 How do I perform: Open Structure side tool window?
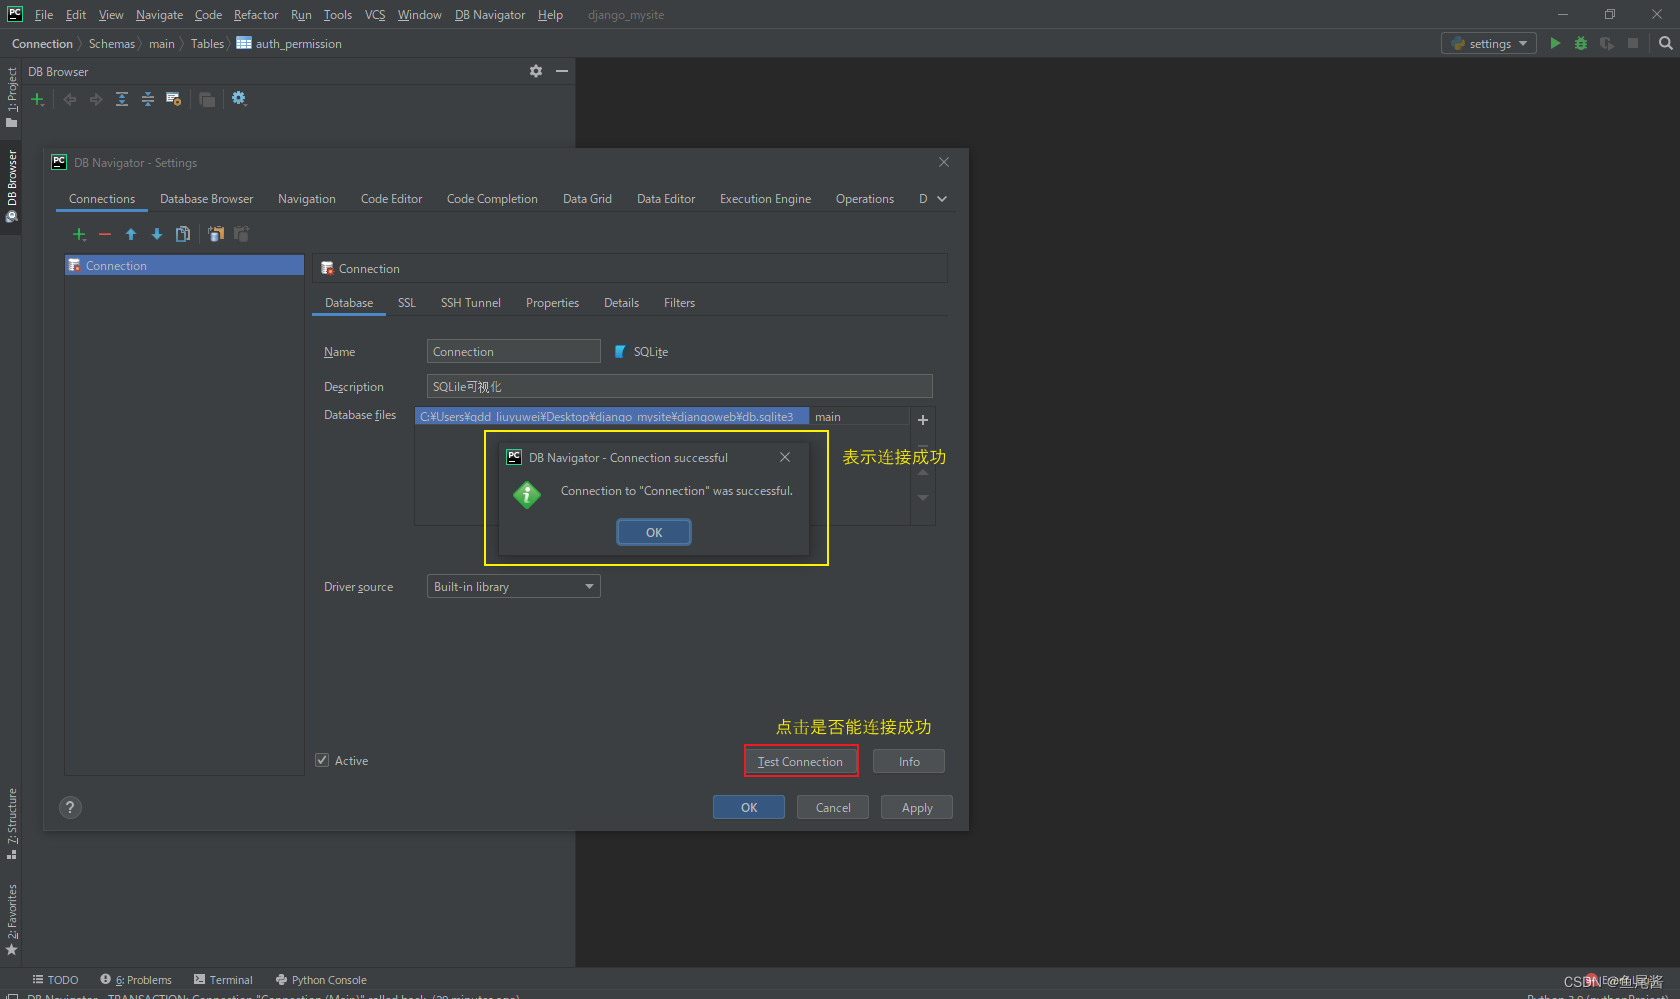tap(12, 823)
